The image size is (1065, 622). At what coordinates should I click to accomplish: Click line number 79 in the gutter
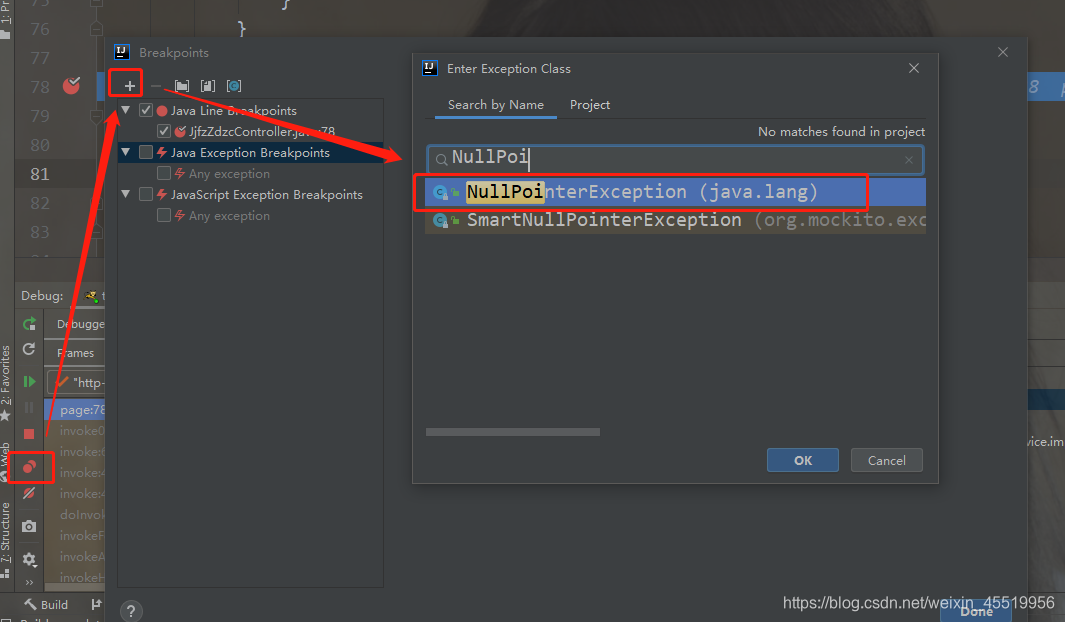(x=39, y=116)
